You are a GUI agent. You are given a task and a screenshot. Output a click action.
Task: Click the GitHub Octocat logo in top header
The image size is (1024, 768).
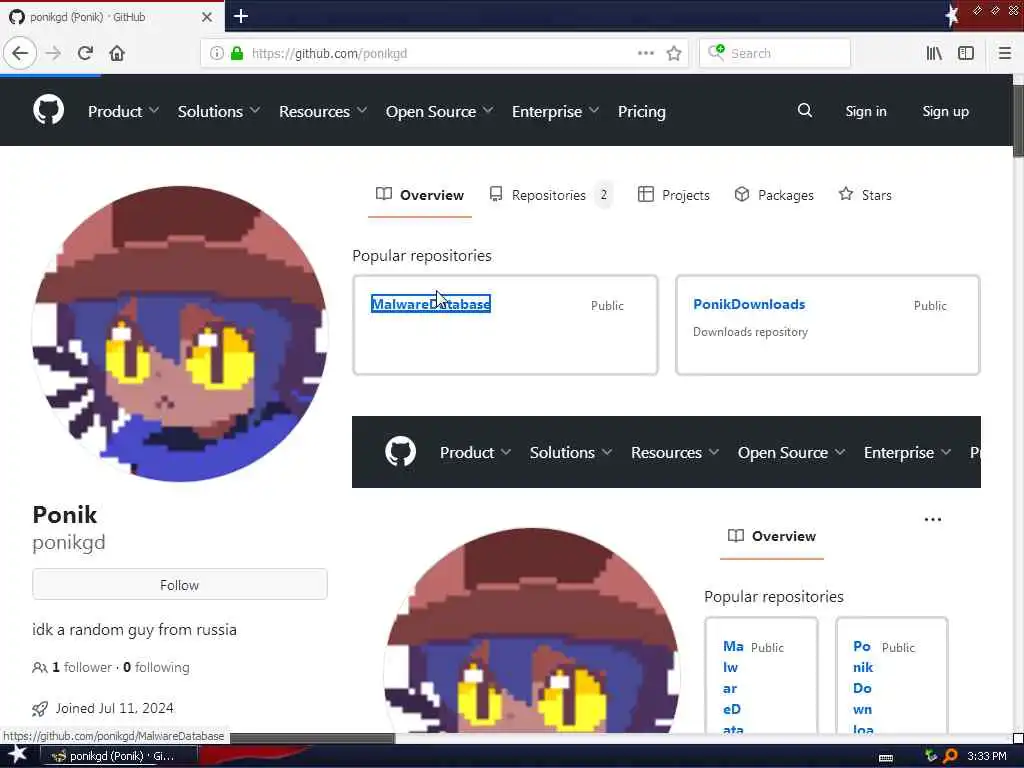pyautogui.click(x=48, y=110)
